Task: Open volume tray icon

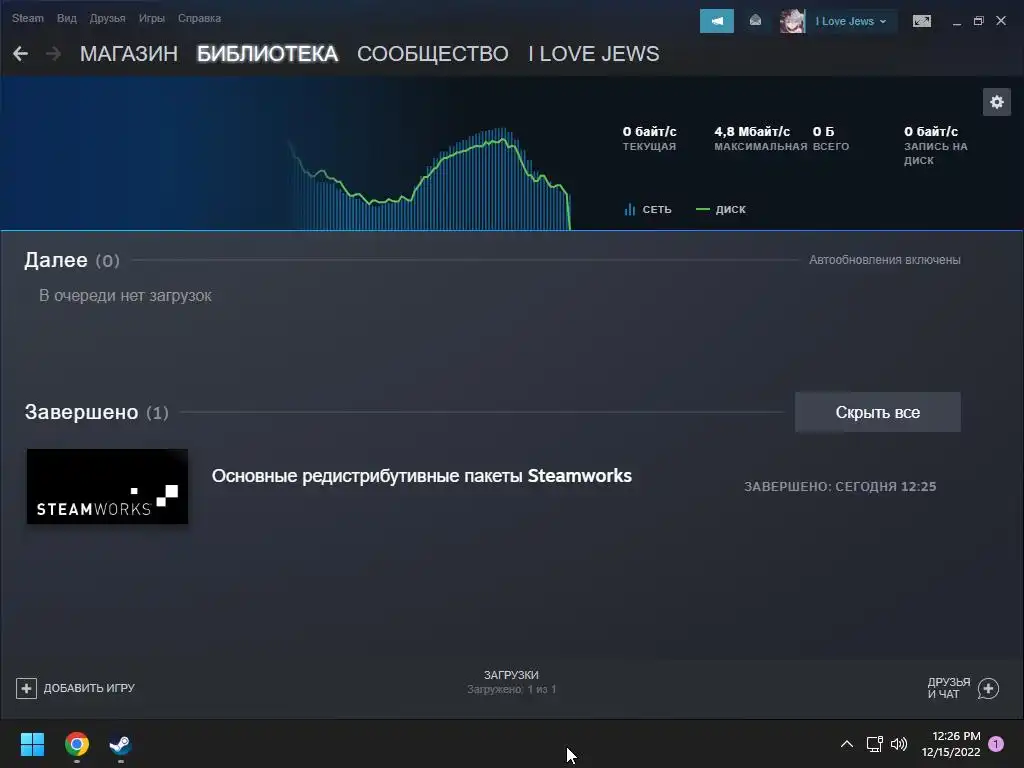Action: 899,744
